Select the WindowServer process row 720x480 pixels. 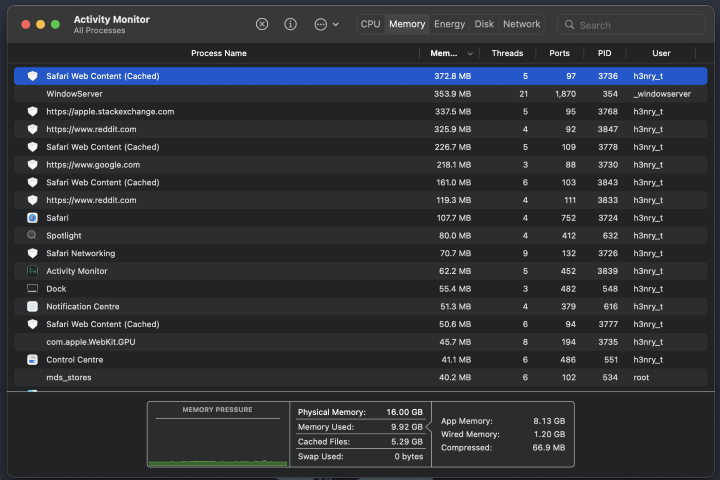[x=360, y=94]
